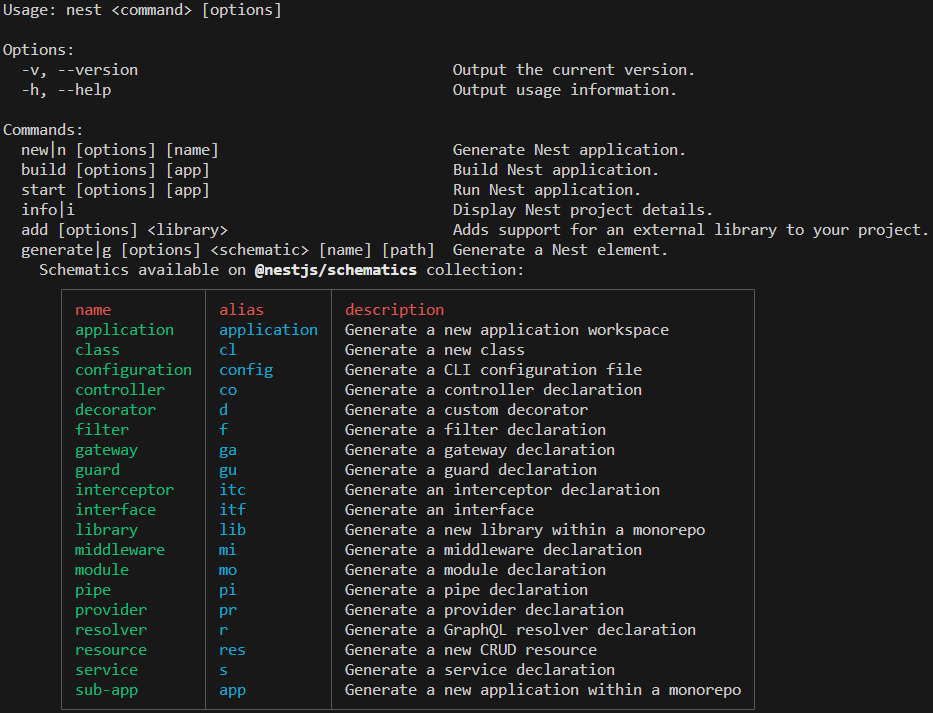This screenshot has width=933, height=713.
Task: Select 'Generate a new CRUD resource' description
Action: (x=471, y=650)
